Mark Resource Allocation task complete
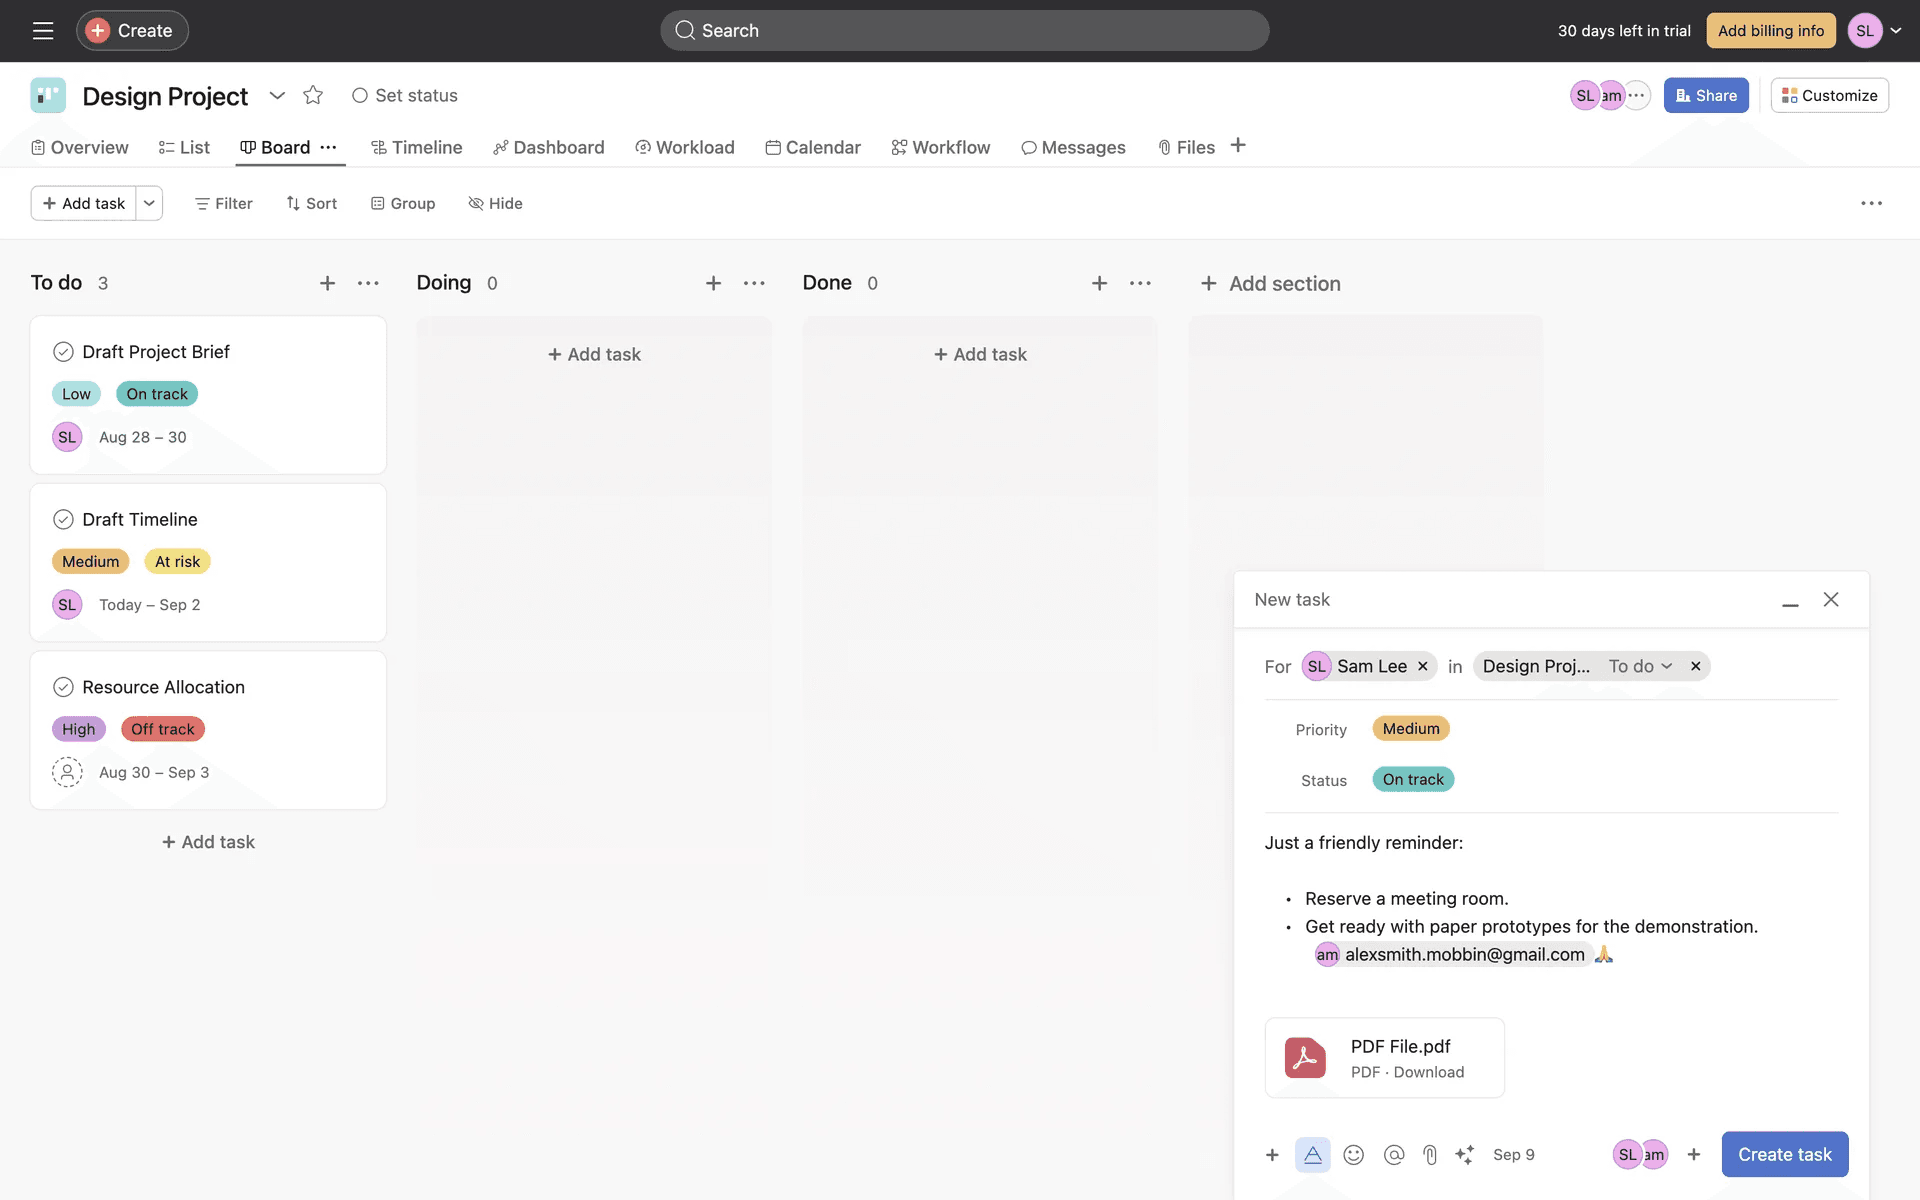Image resolution: width=1920 pixels, height=1200 pixels. click(x=63, y=687)
